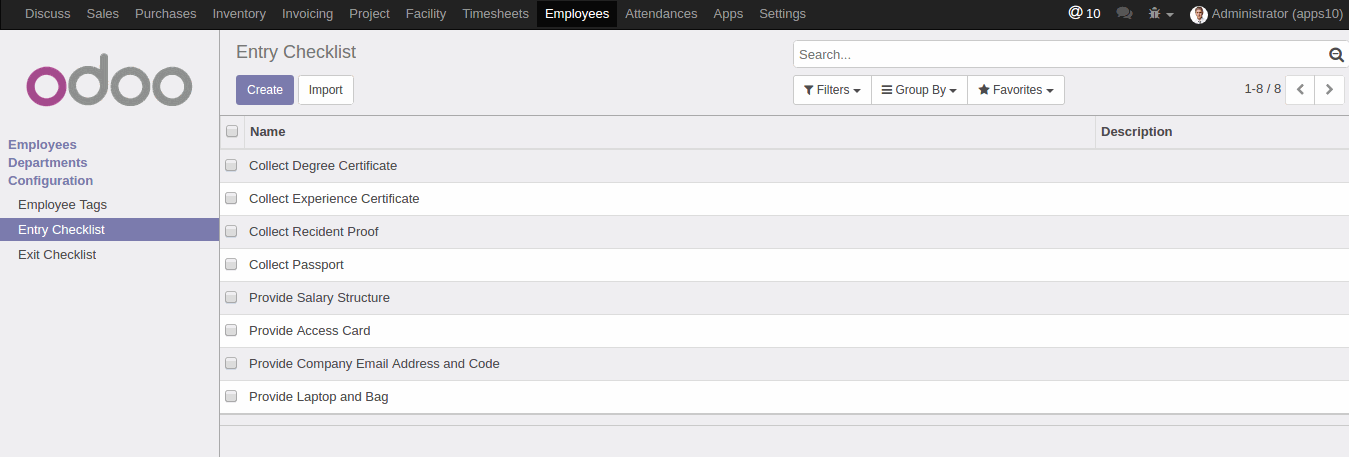1349x457 pixels.
Task: Click the Import button
Action: pyautogui.click(x=326, y=90)
